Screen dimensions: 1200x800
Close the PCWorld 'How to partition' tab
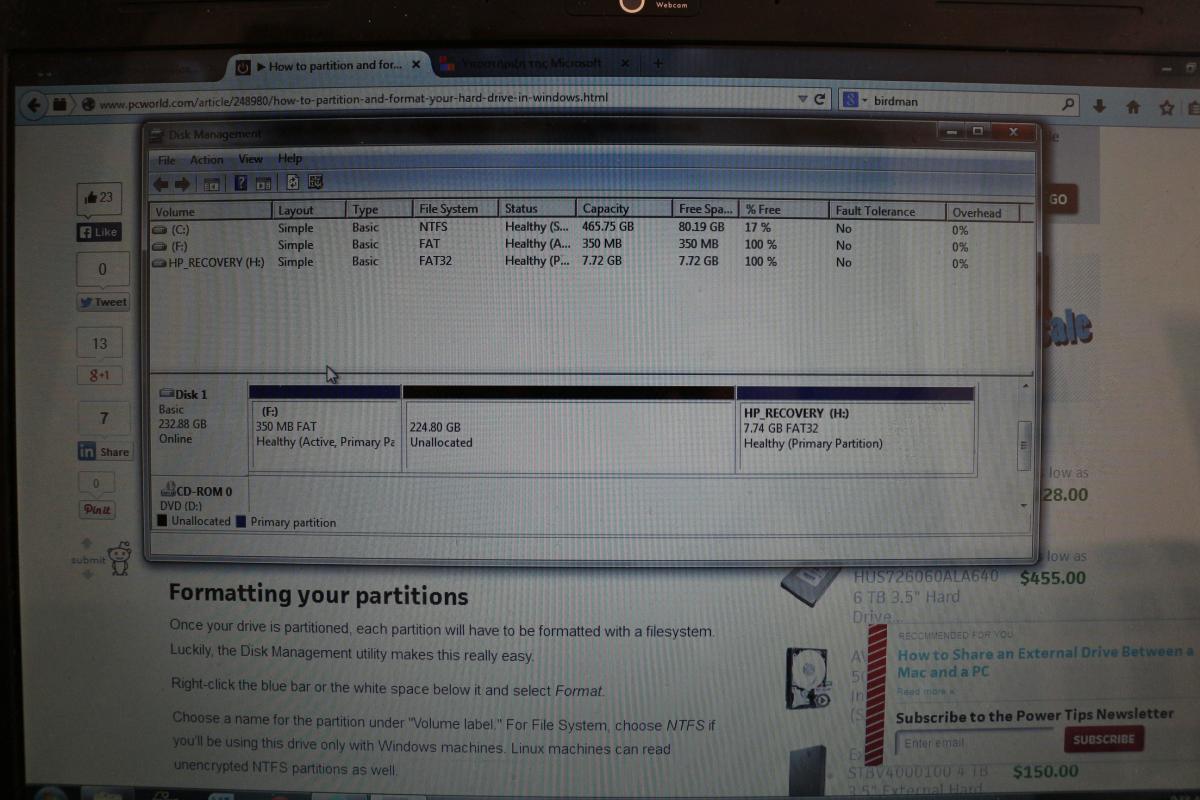click(x=416, y=65)
